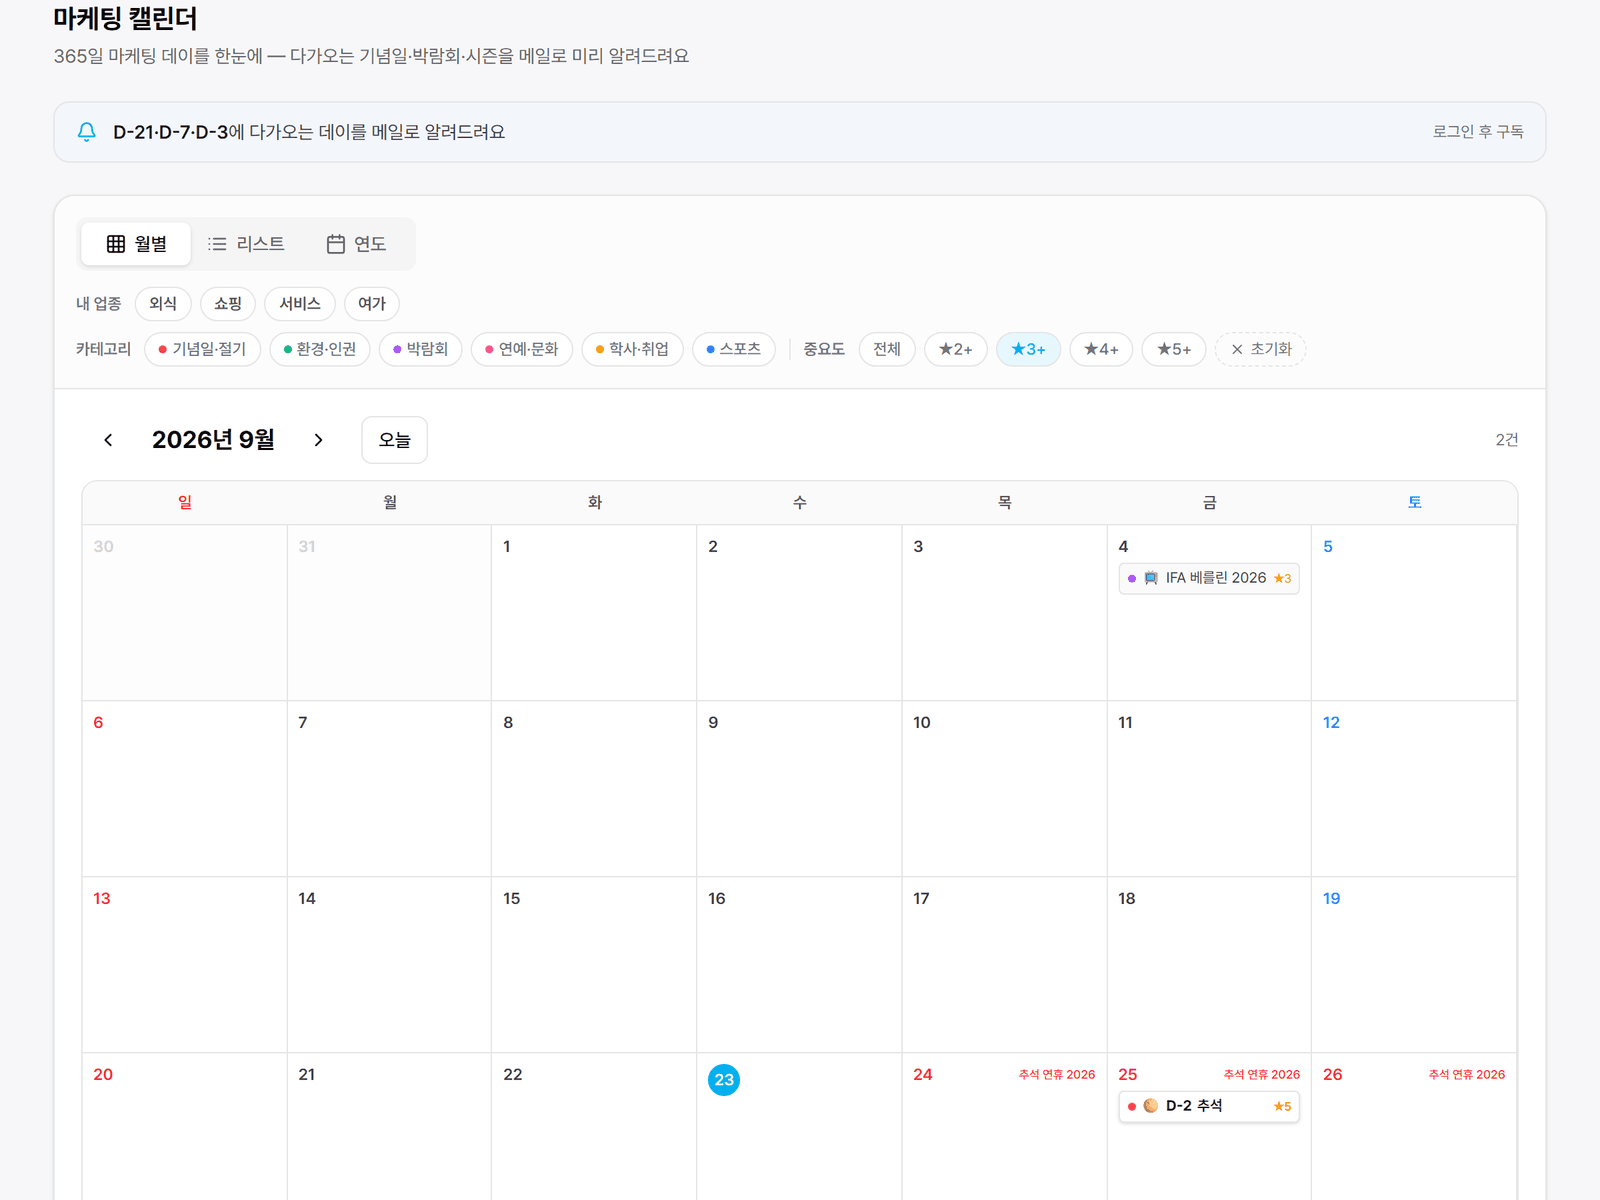
Task: Click date 4 in the calendar
Action: point(1123,547)
